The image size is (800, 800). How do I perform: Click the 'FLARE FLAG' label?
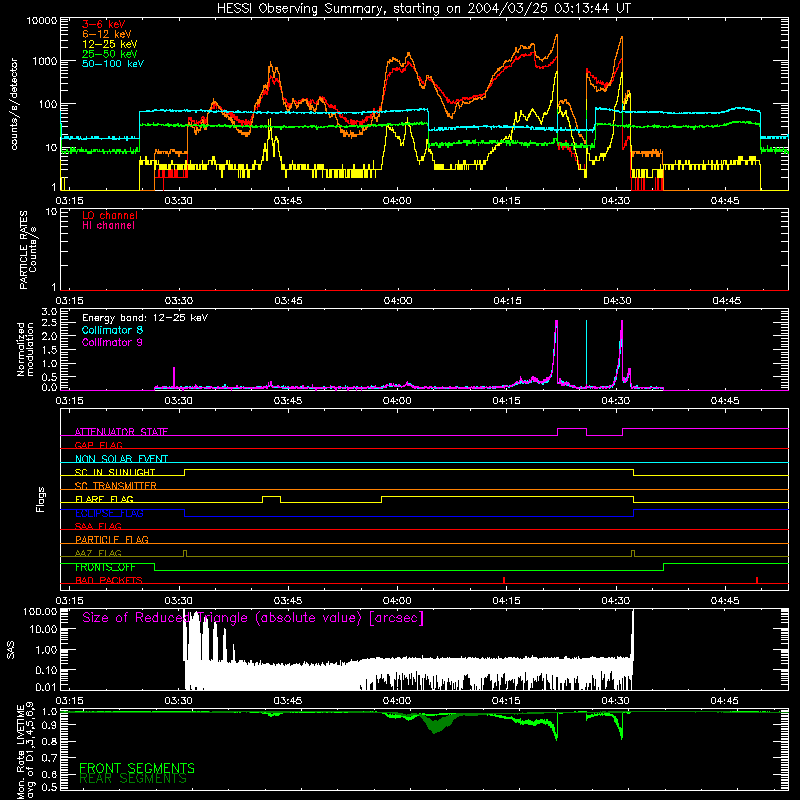coord(104,499)
